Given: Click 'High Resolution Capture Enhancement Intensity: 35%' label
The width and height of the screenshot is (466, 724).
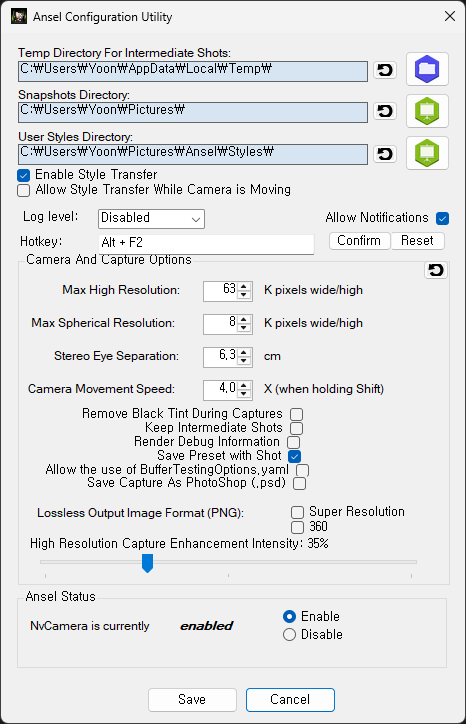Looking at the screenshot, I should tap(179, 543).
